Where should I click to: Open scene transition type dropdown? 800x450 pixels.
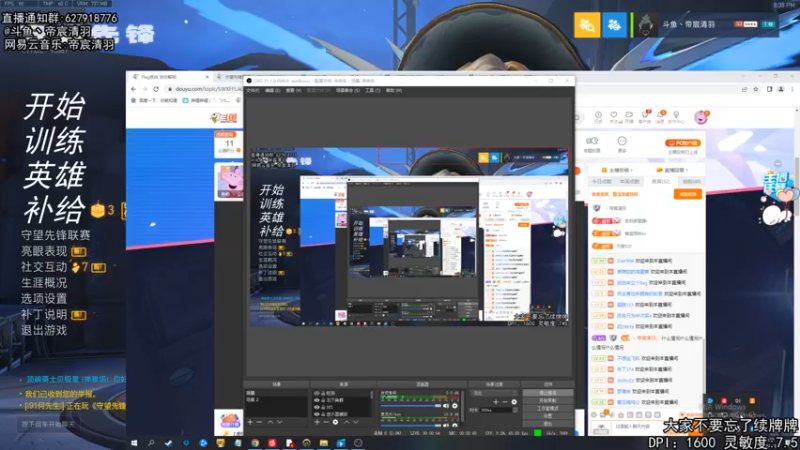coord(494,393)
